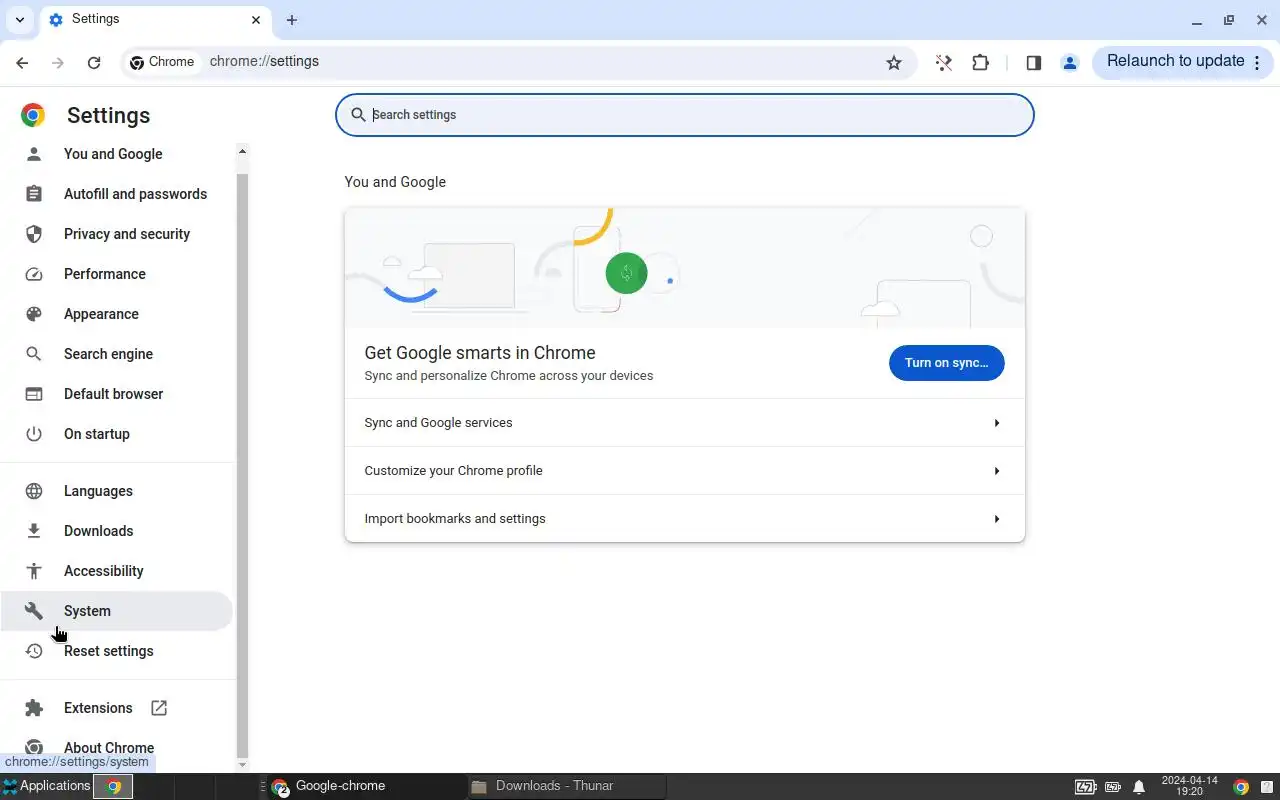Click the pinned extension icon next to star
This screenshot has height=800, width=1280.
point(943,63)
